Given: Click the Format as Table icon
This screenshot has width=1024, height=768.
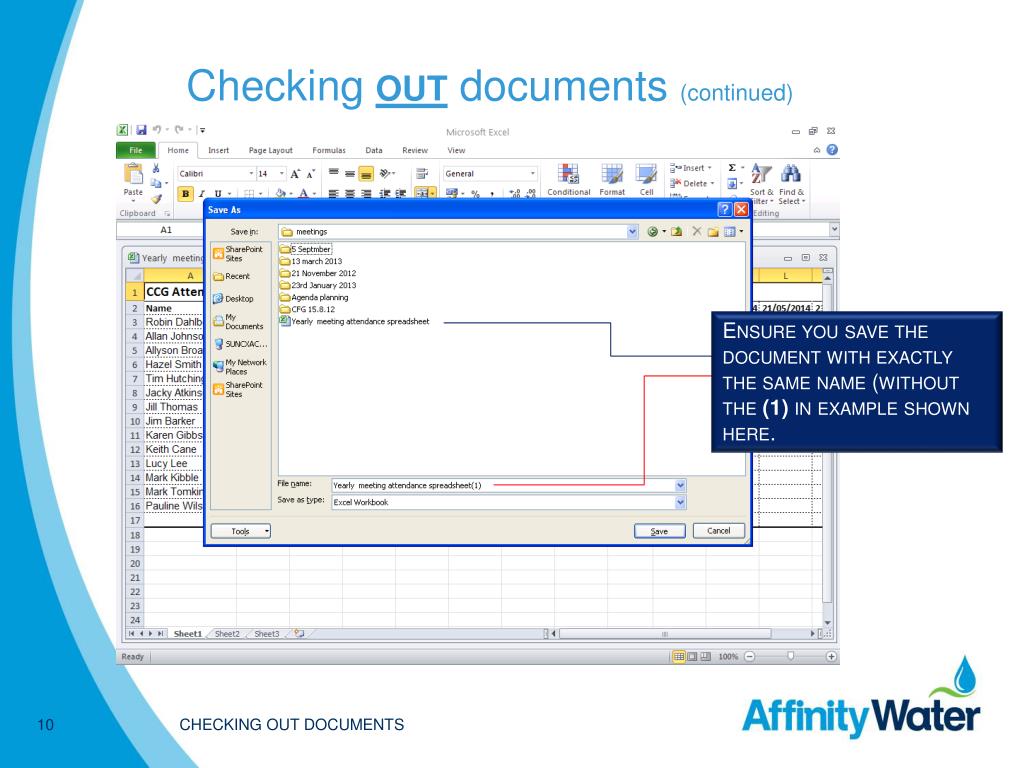Looking at the screenshot, I should [612, 174].
